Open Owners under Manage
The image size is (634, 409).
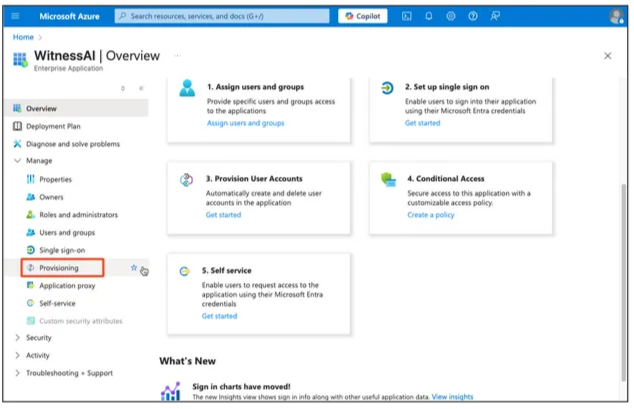(x=51, y=197)
